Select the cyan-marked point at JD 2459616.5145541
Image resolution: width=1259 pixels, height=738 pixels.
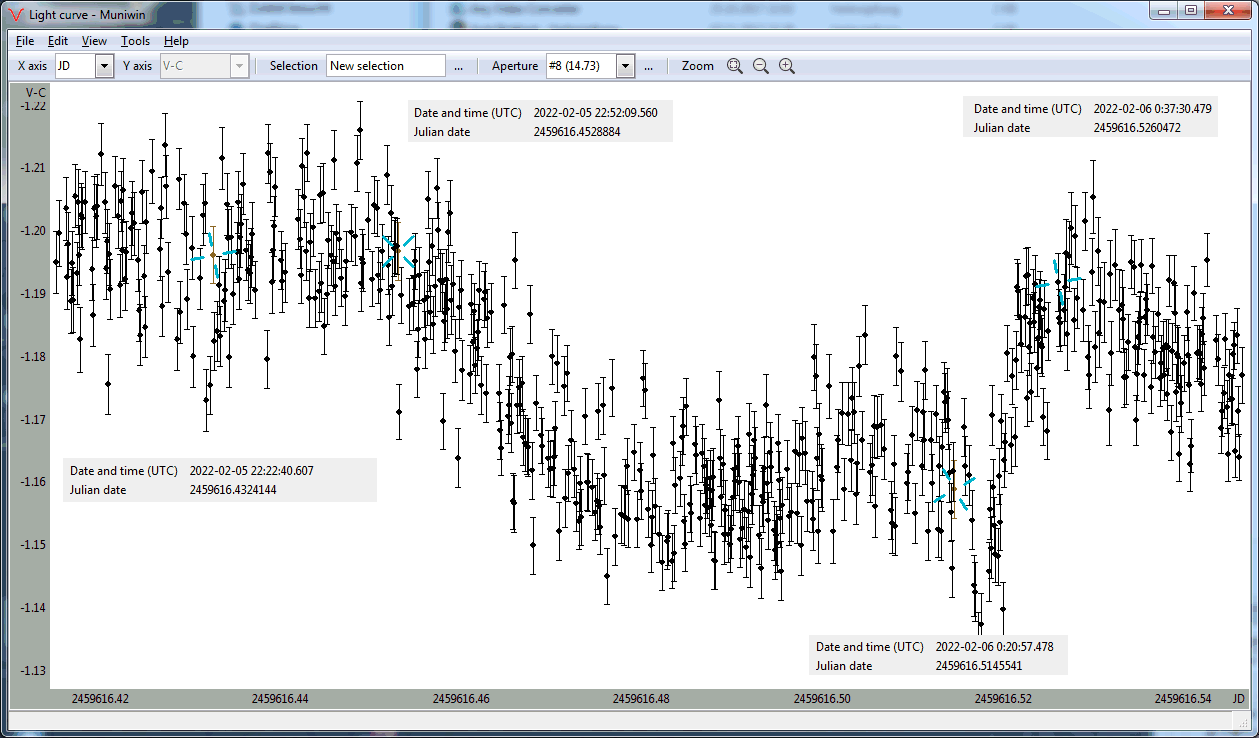pos(953,488)
